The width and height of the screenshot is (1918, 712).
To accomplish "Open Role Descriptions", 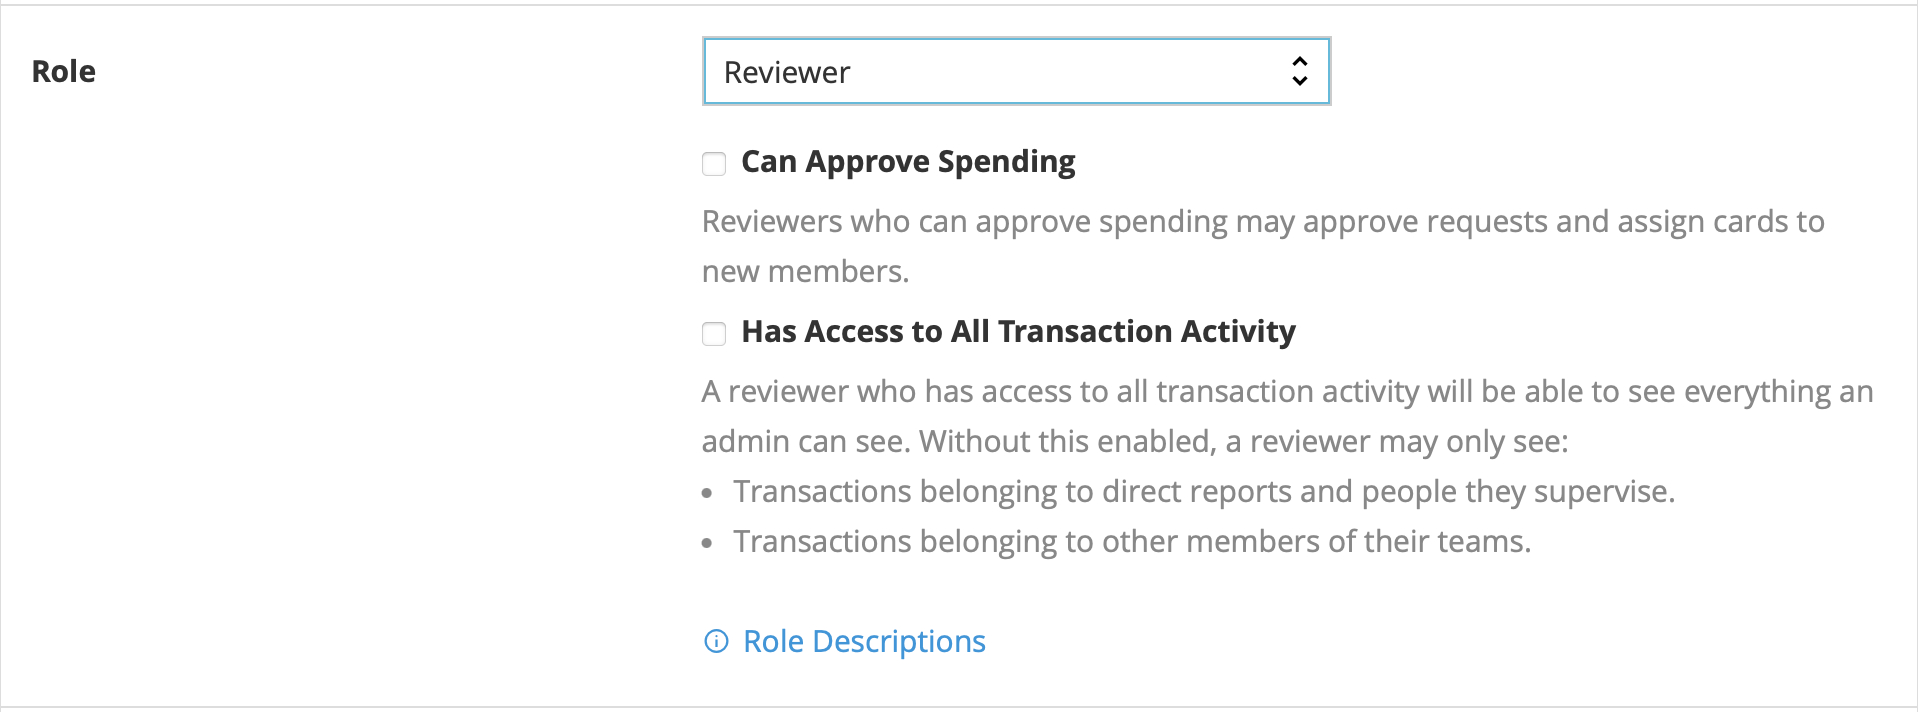I will pyautogui.click(x=863, y=641).
